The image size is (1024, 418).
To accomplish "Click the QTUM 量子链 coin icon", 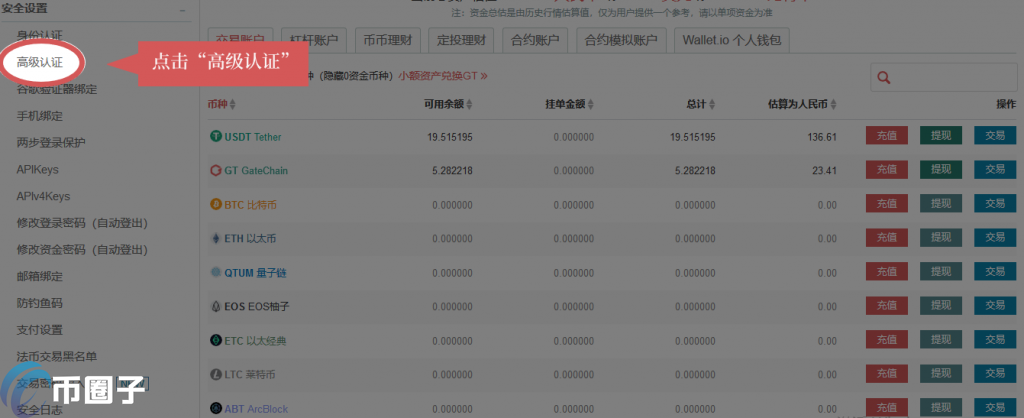I will 216,272.
